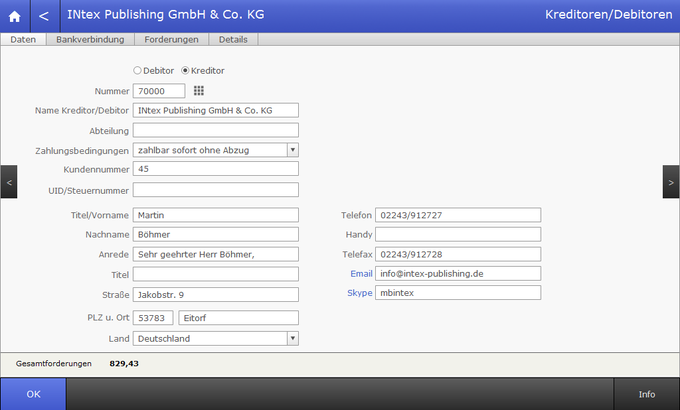Click the Email address input field

pos(458,273)
